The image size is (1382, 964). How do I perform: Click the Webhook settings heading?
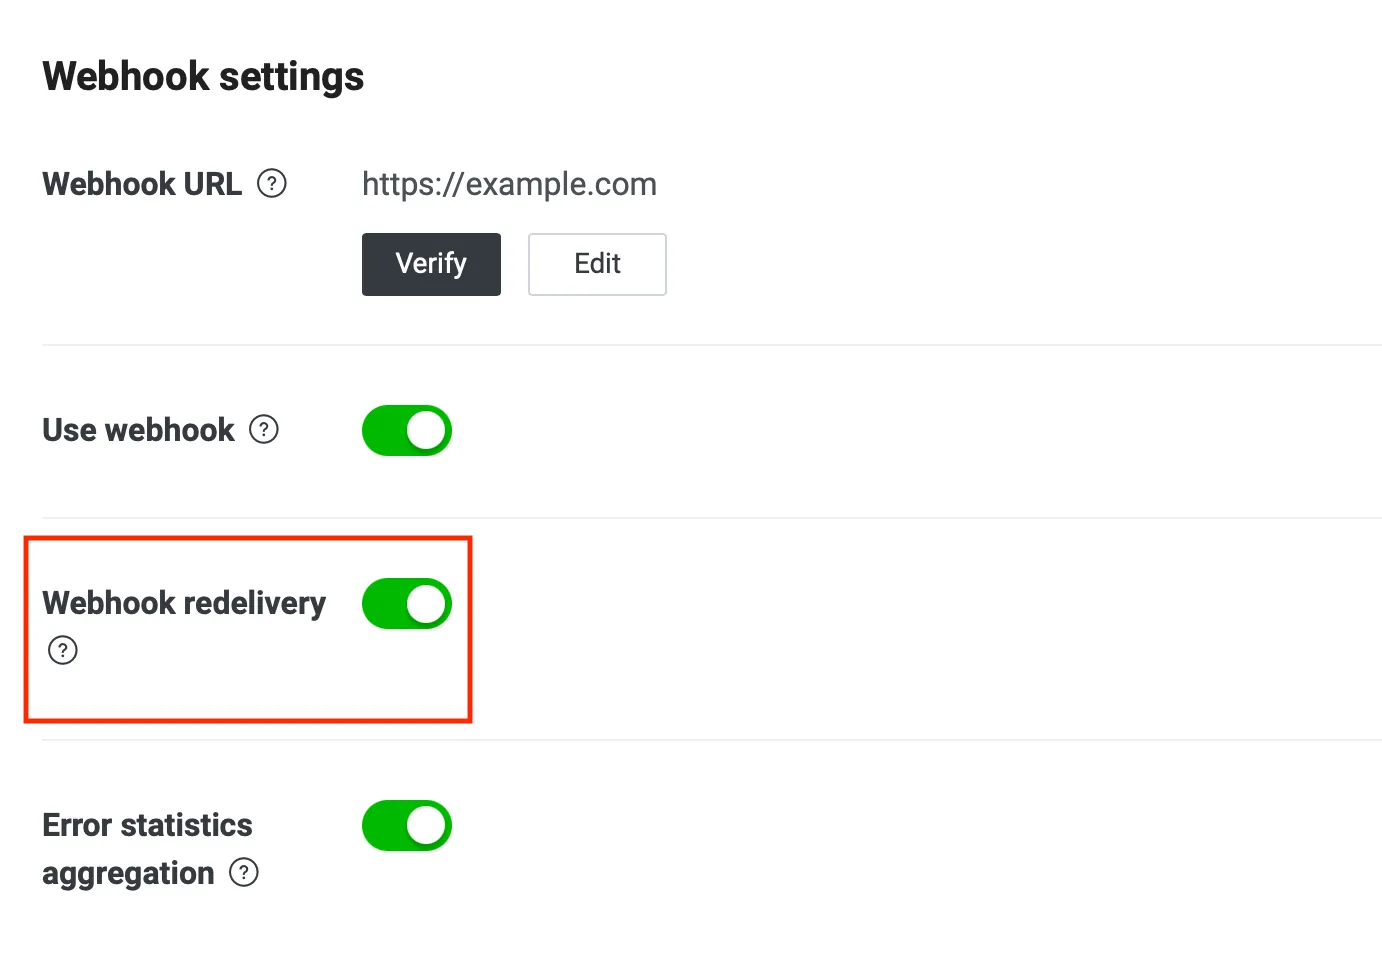coord(203,77)
